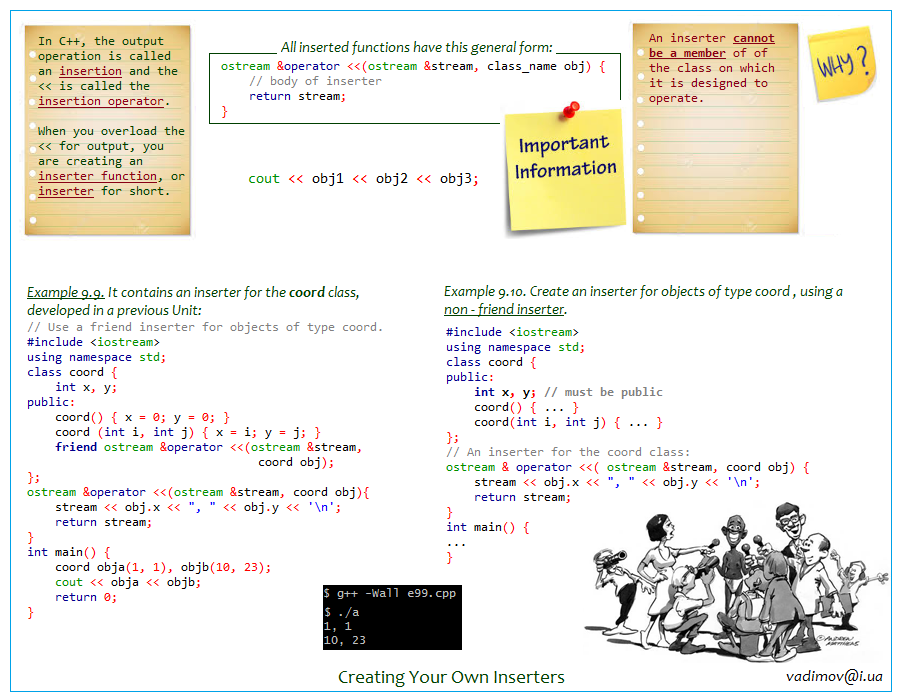Click the underlined 'be a member' text
The height and width of the screenshot is (700, 900).
pyautogui.click(x=687, y=53)
